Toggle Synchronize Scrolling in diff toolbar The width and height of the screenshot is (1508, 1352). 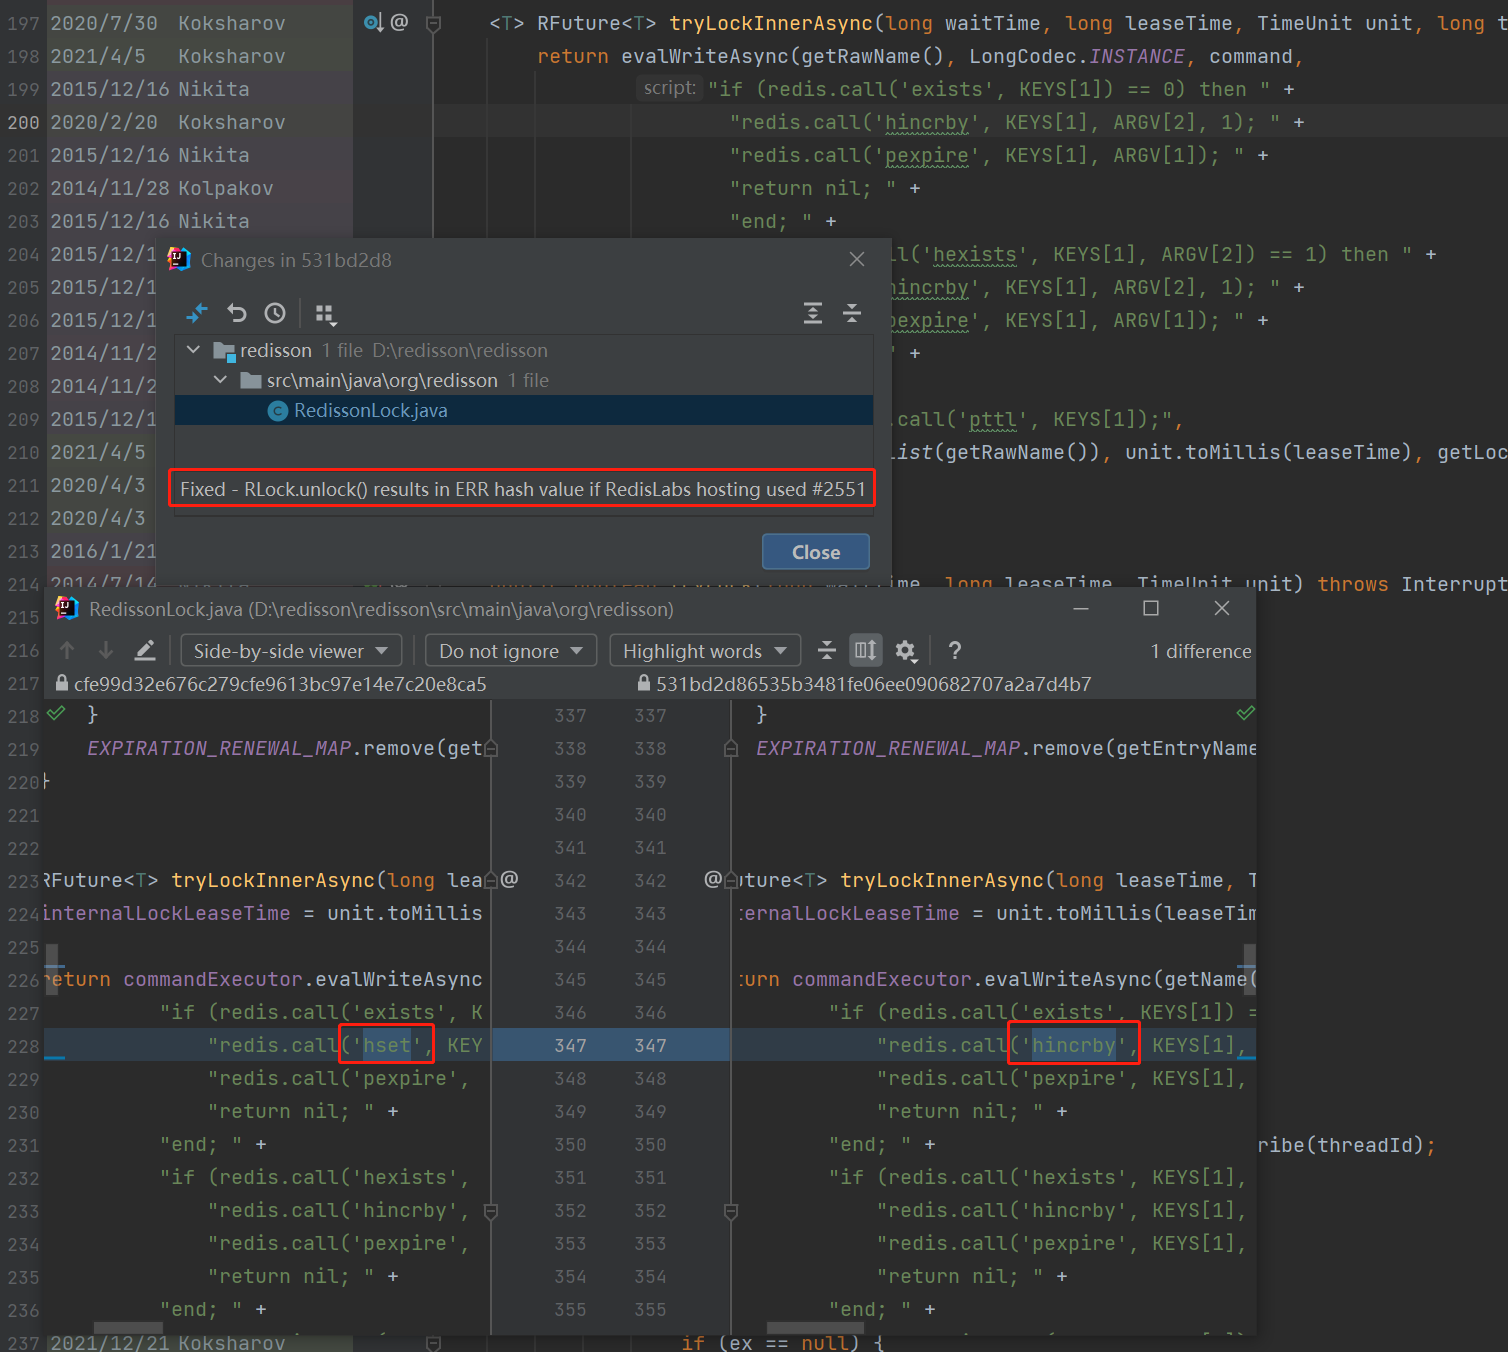pos(866,651)
